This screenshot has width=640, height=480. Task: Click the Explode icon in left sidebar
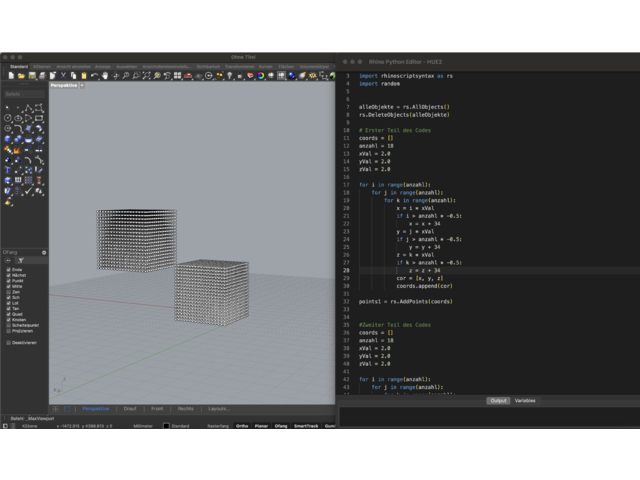click(x=17, y=150)
